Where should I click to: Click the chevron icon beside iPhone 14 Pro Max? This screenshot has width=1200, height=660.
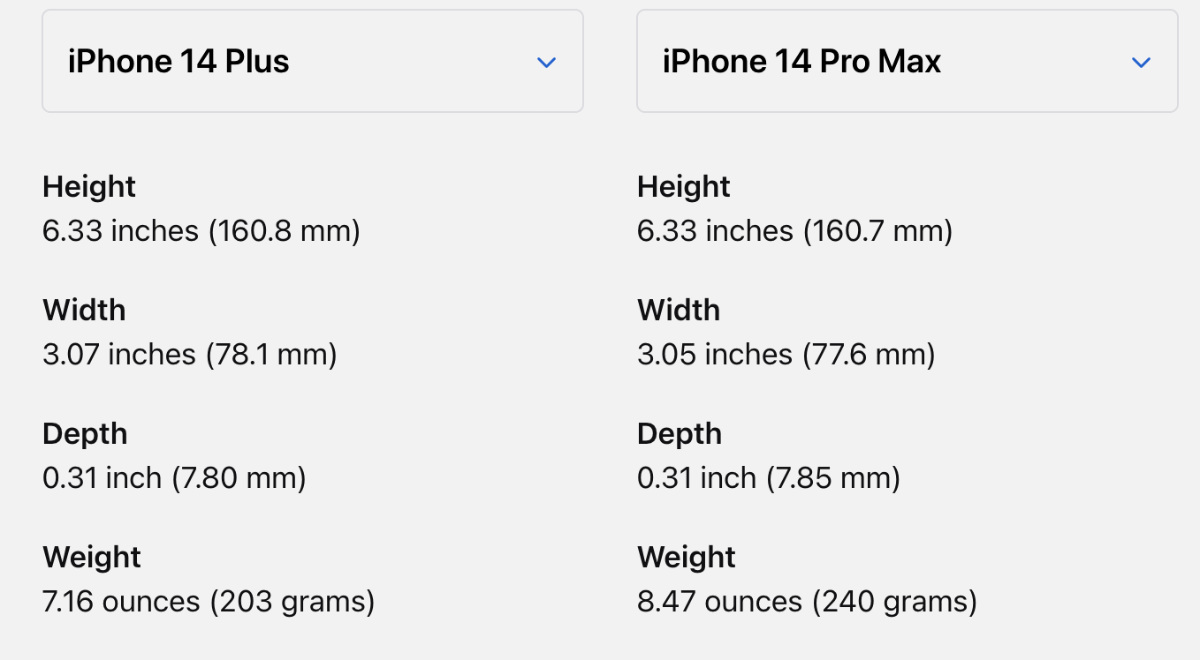[1141, 62]
